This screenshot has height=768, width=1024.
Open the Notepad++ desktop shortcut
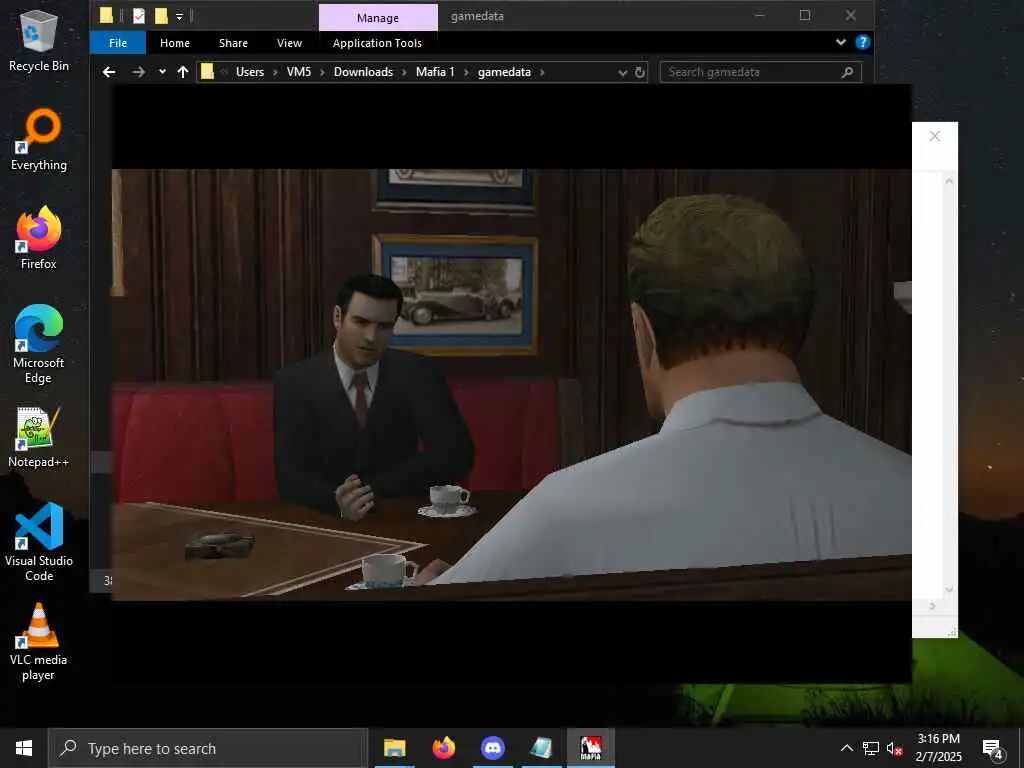(x=39, y=437)
